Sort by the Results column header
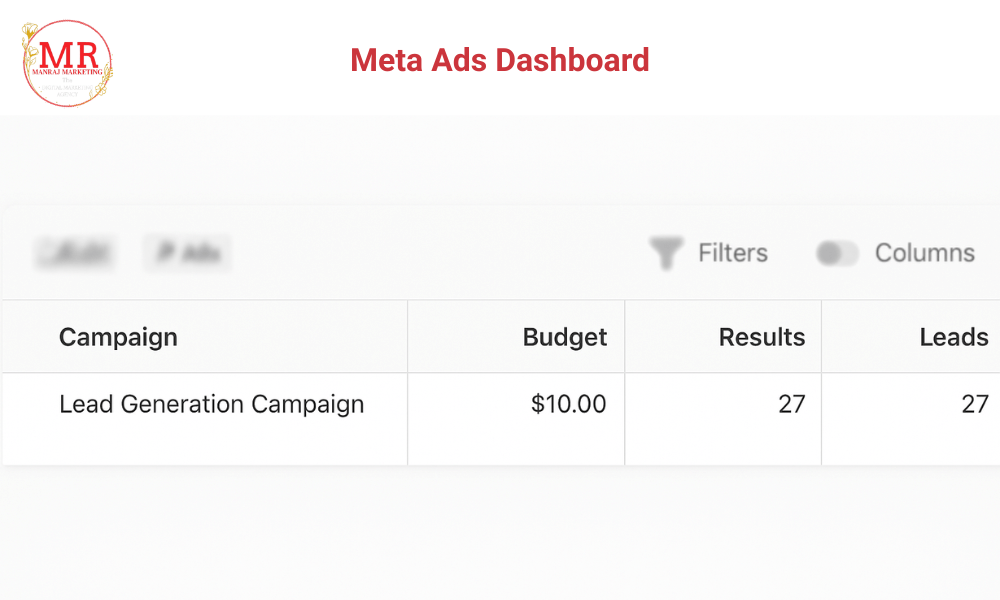The height and width of the screenshot is (600, 1000). click(762, 337)
